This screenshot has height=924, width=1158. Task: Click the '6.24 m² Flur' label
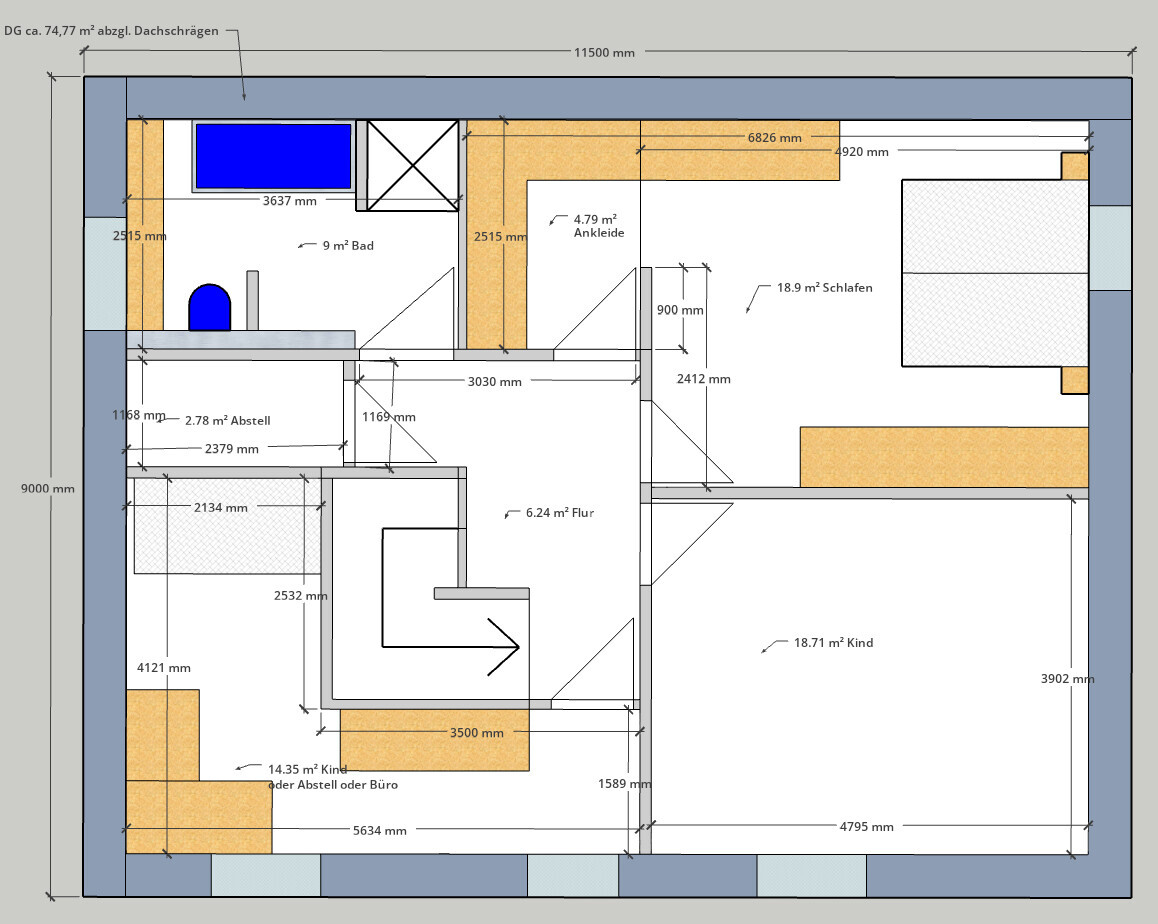pos(560,513)
